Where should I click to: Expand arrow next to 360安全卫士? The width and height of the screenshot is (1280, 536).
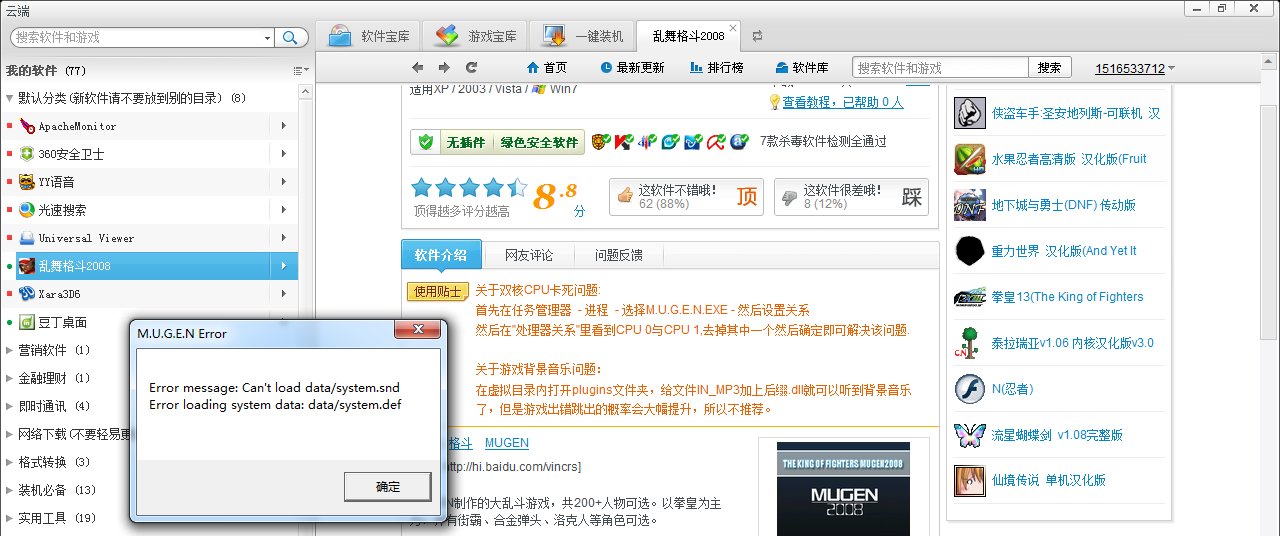pyautogui.click(x=284, y=154)
